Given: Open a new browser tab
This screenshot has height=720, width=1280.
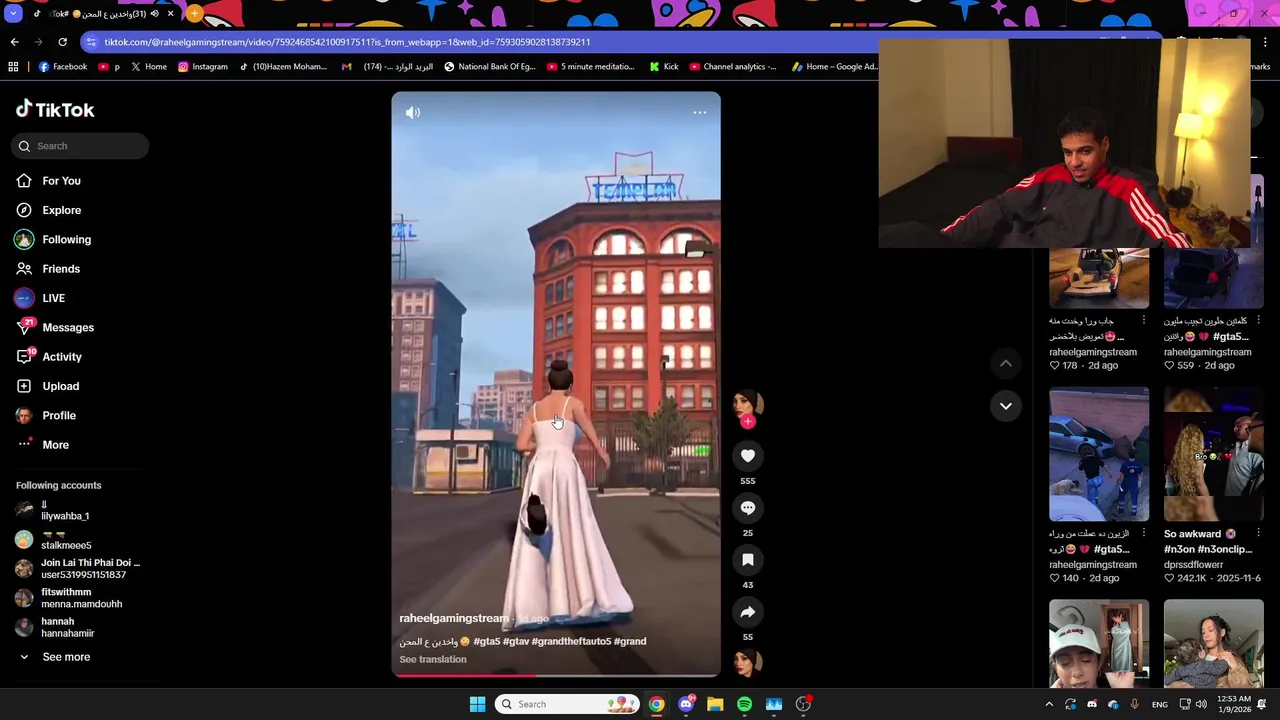Looking at the screenshot, I should (x=194, y=14).
